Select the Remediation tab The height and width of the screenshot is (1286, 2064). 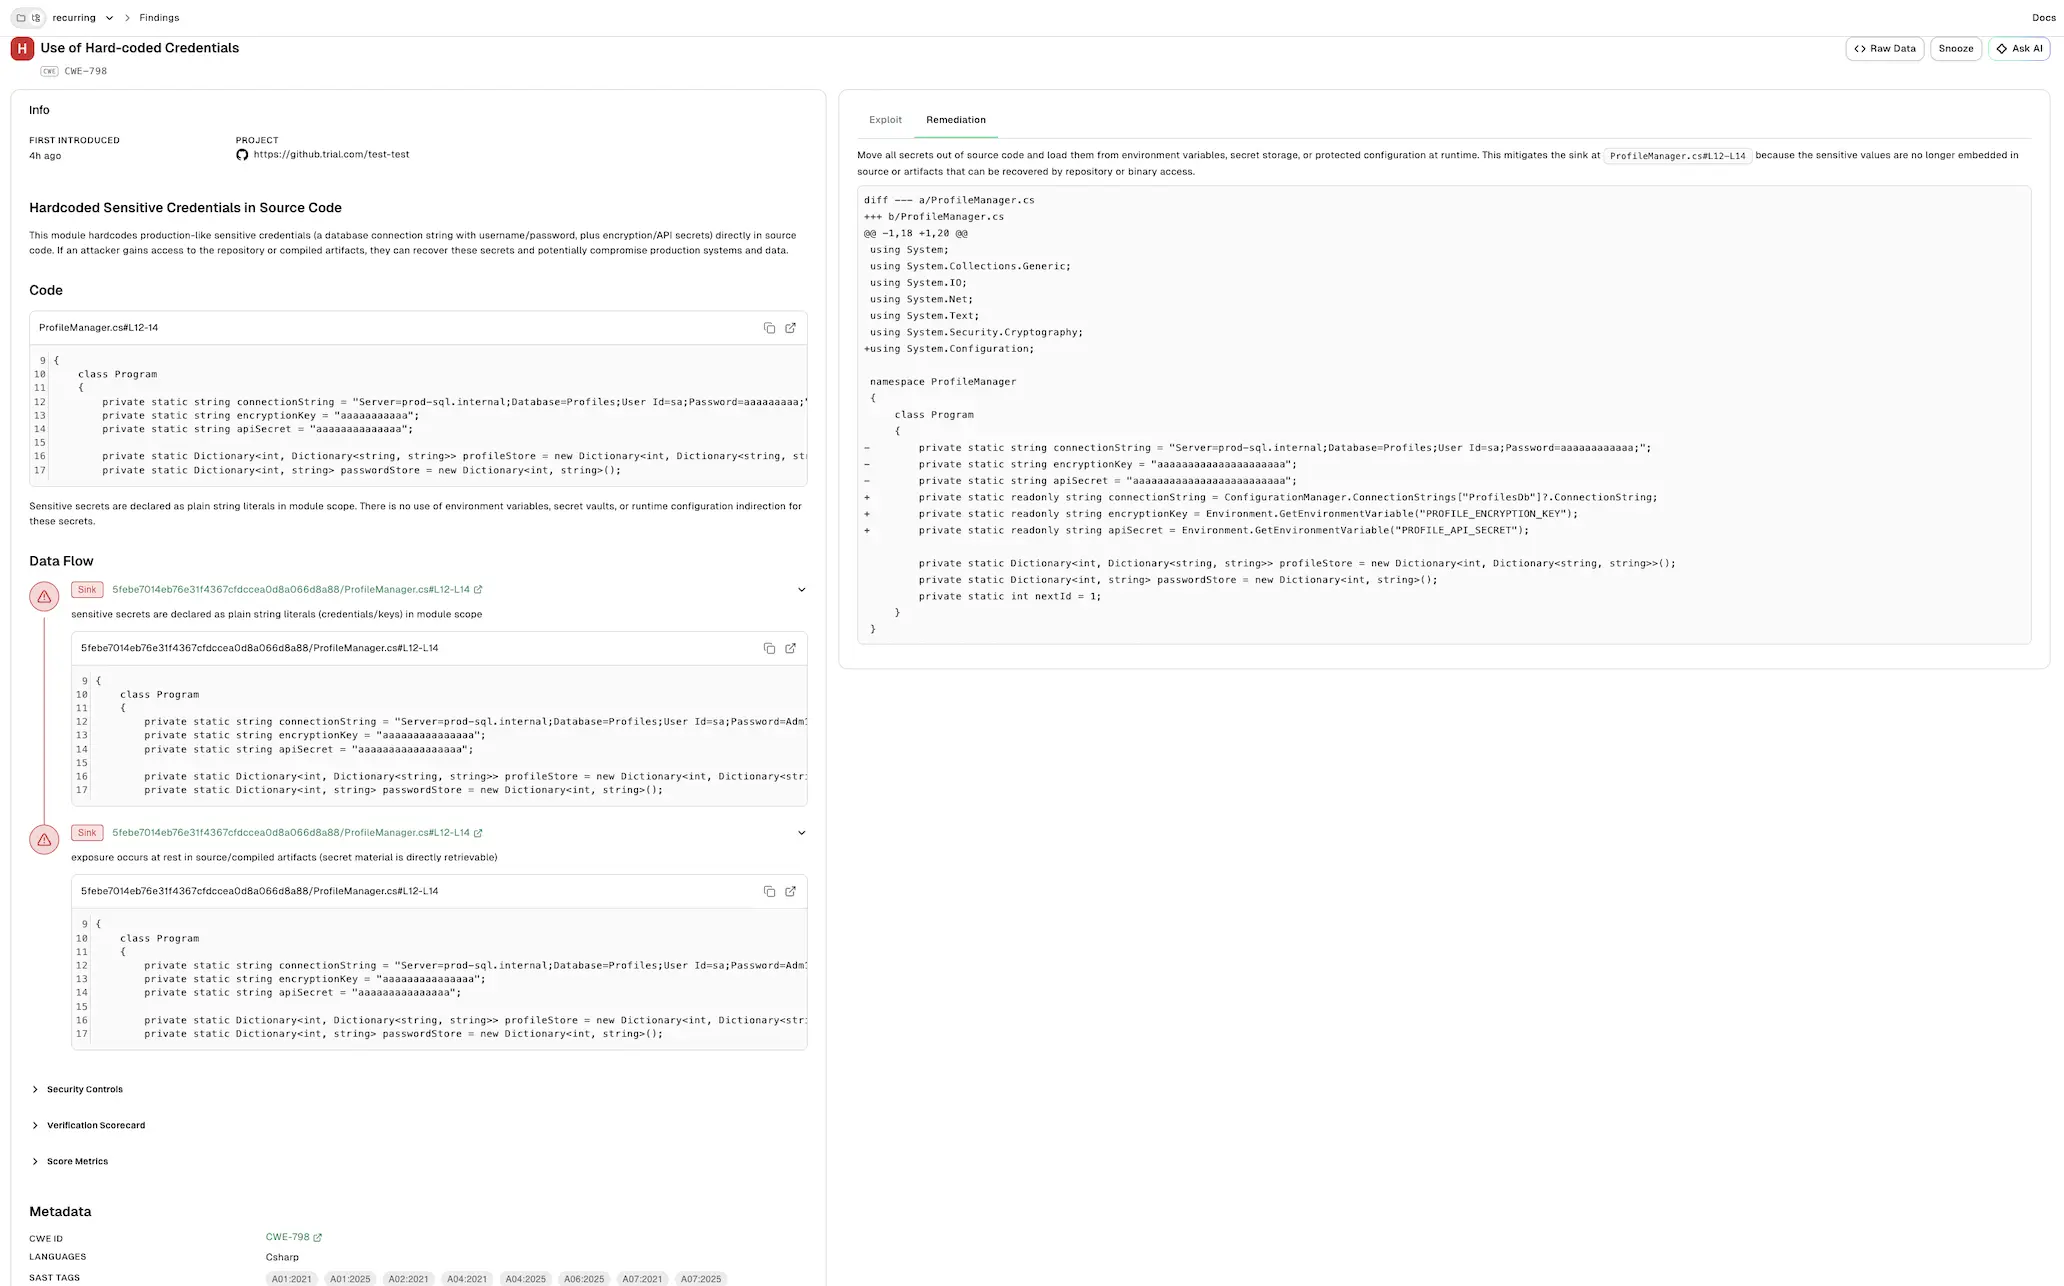coord(955,120)
